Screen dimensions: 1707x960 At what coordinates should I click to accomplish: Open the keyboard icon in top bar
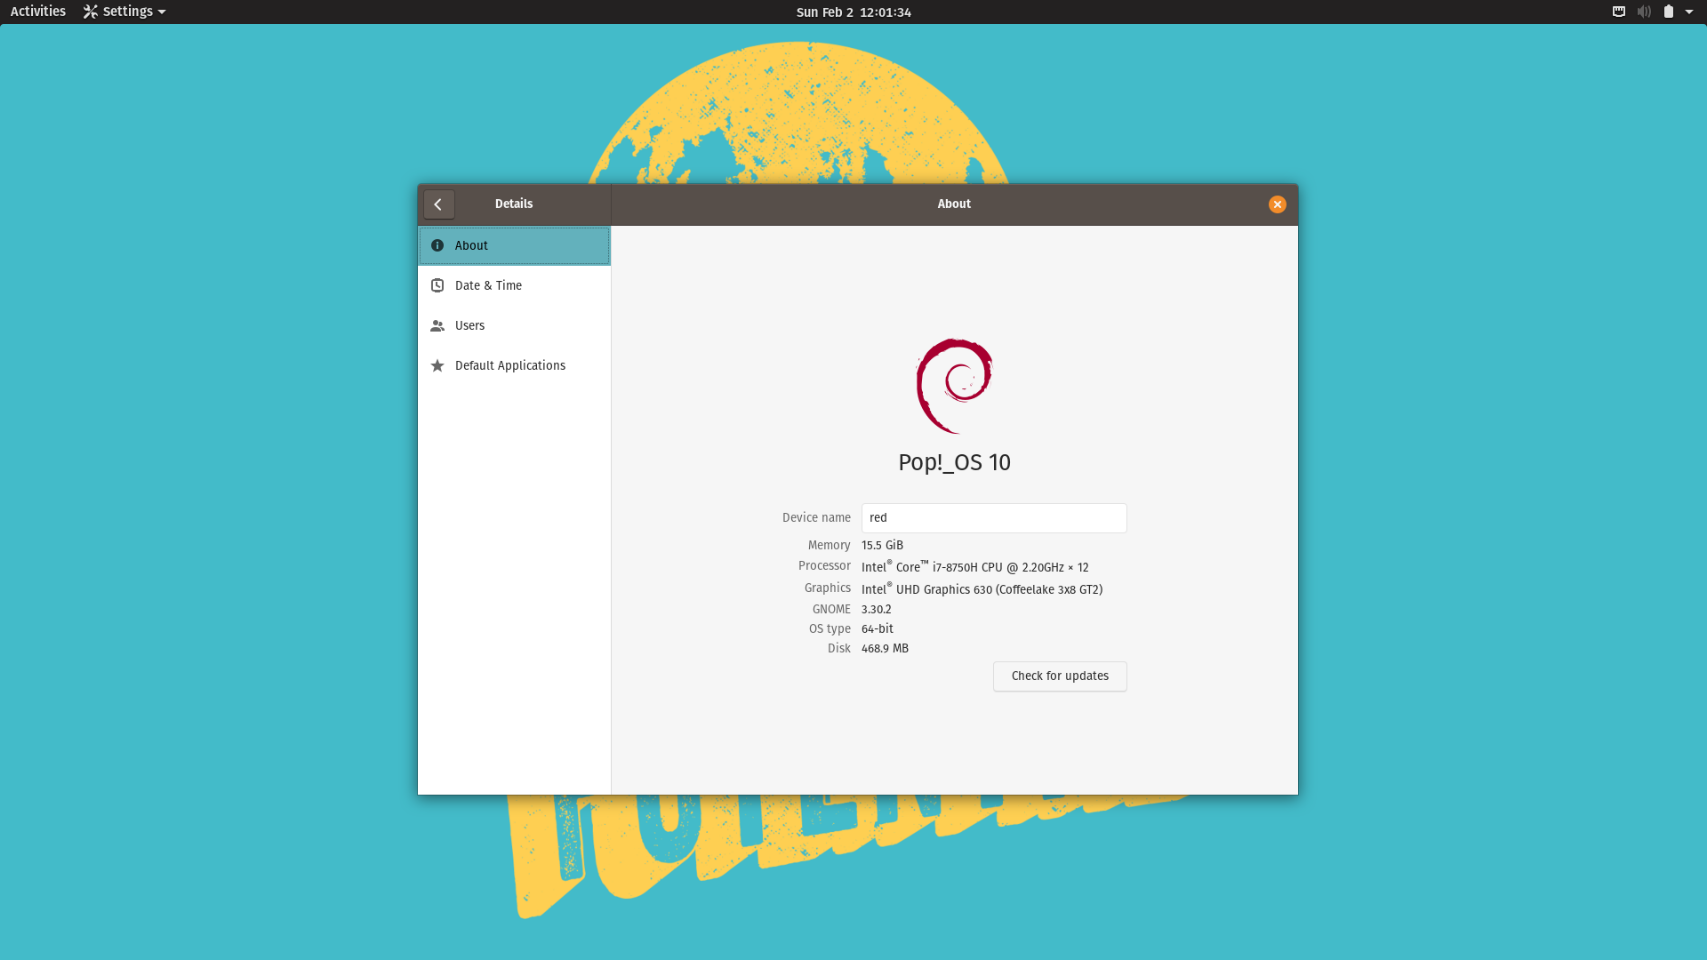1619,12
